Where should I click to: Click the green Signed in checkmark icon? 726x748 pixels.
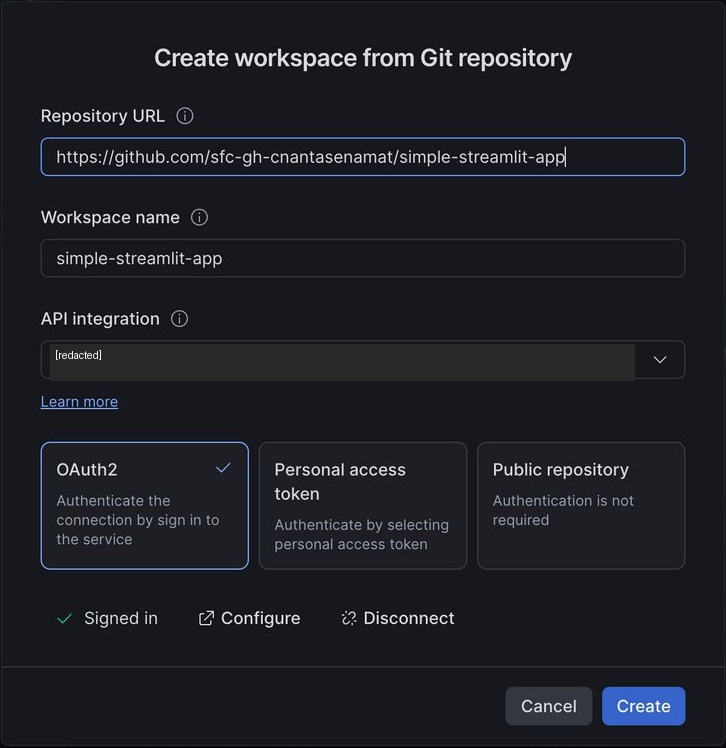click(x=64, y=618)
